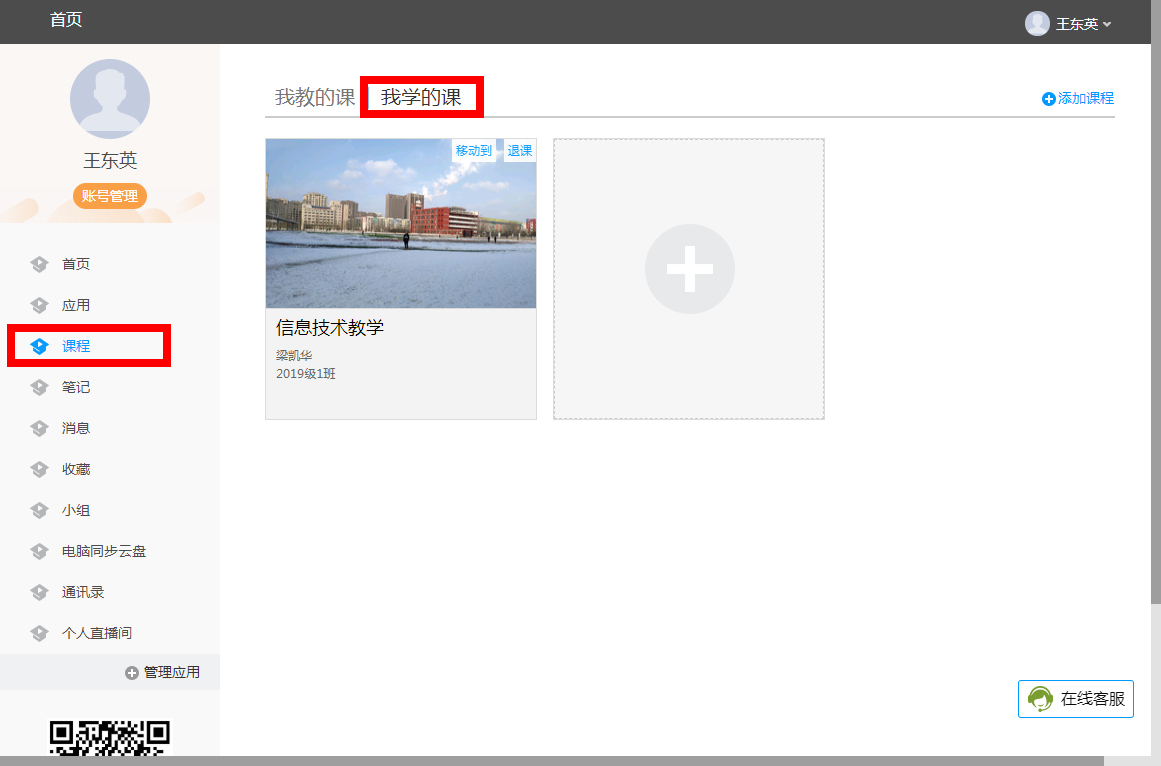Click the 信息技术教学 course title
The image size is (1161, 766).
pos(330,328)
